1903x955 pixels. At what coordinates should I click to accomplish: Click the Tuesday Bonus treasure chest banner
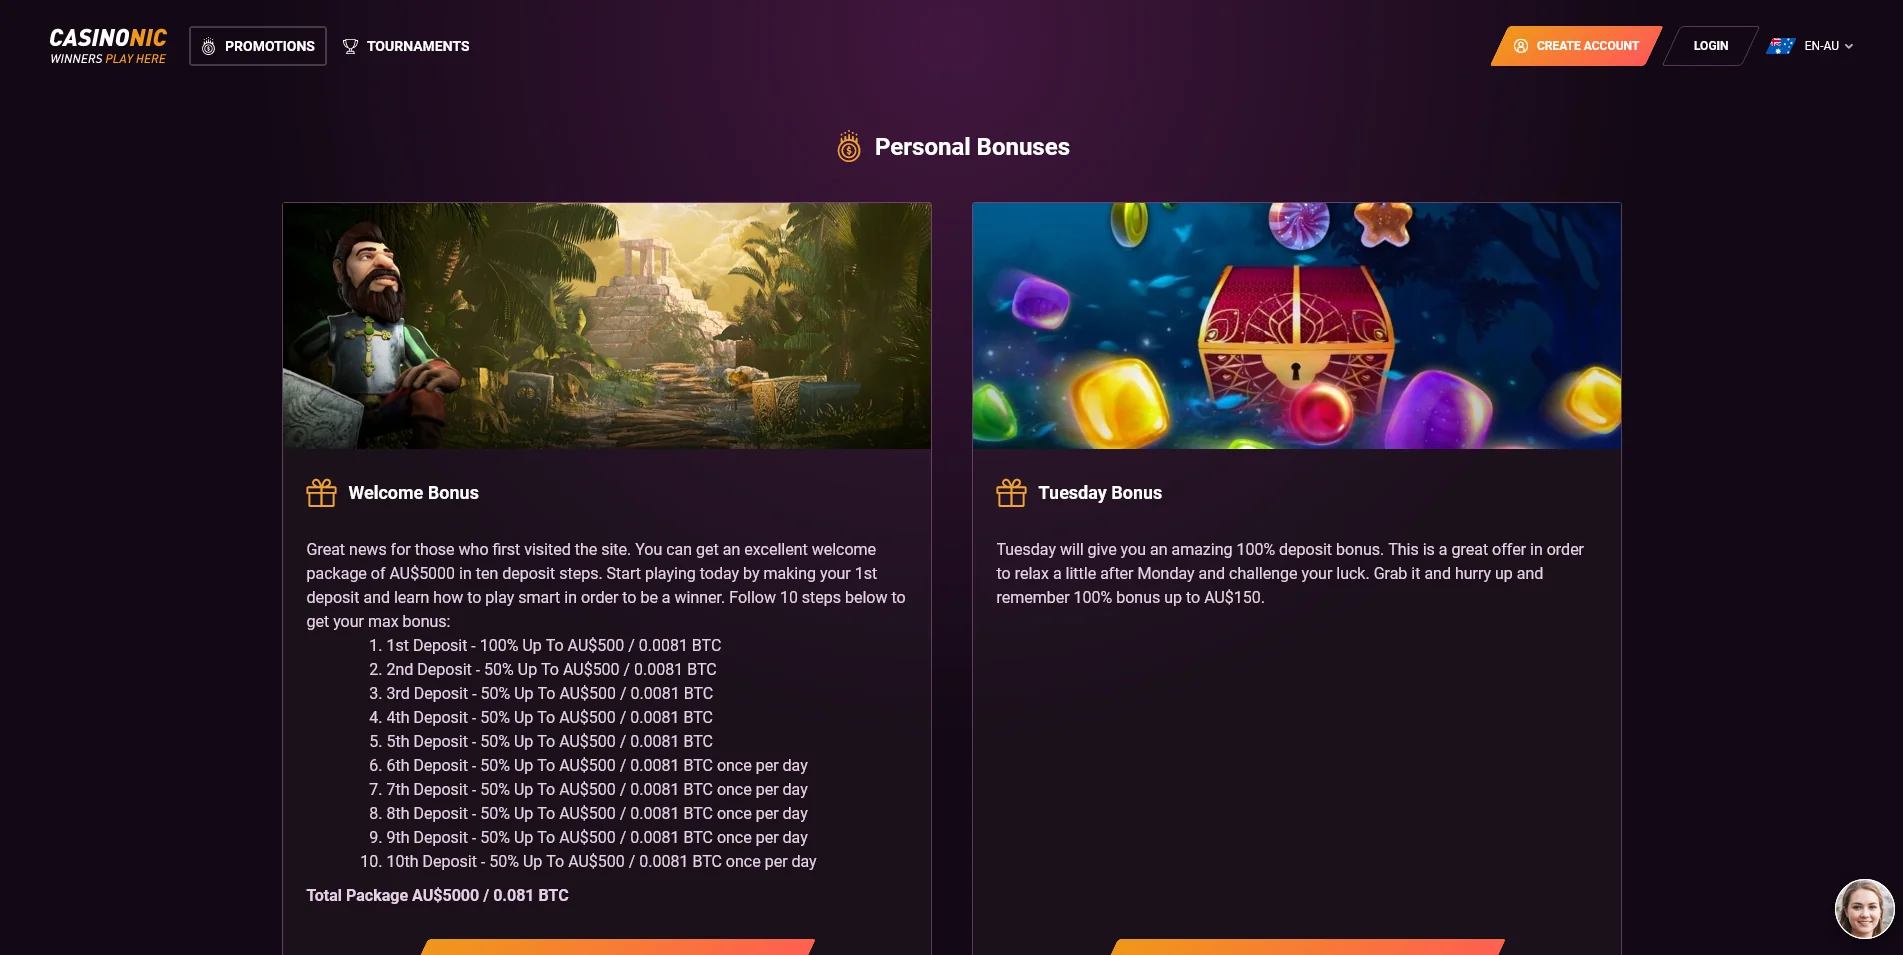coord(1297,326)
